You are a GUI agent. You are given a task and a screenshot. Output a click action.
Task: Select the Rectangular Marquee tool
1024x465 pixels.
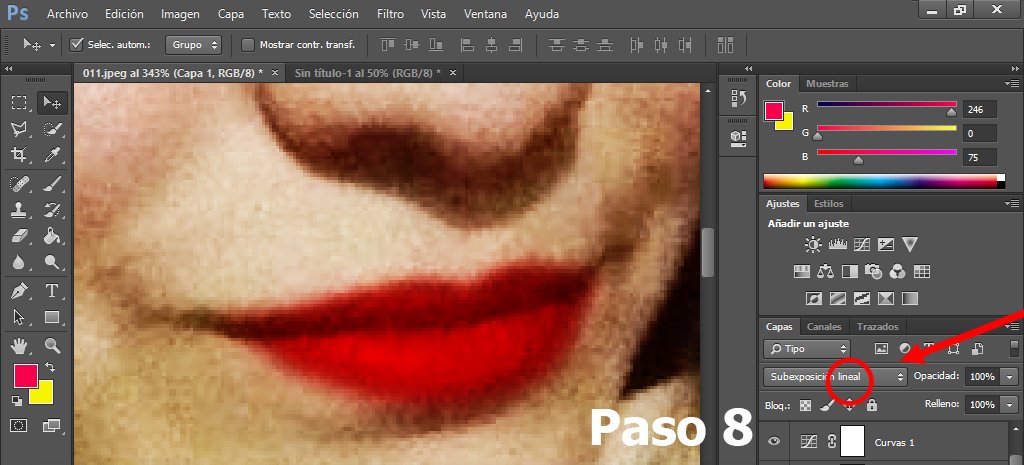pos(19,103)
